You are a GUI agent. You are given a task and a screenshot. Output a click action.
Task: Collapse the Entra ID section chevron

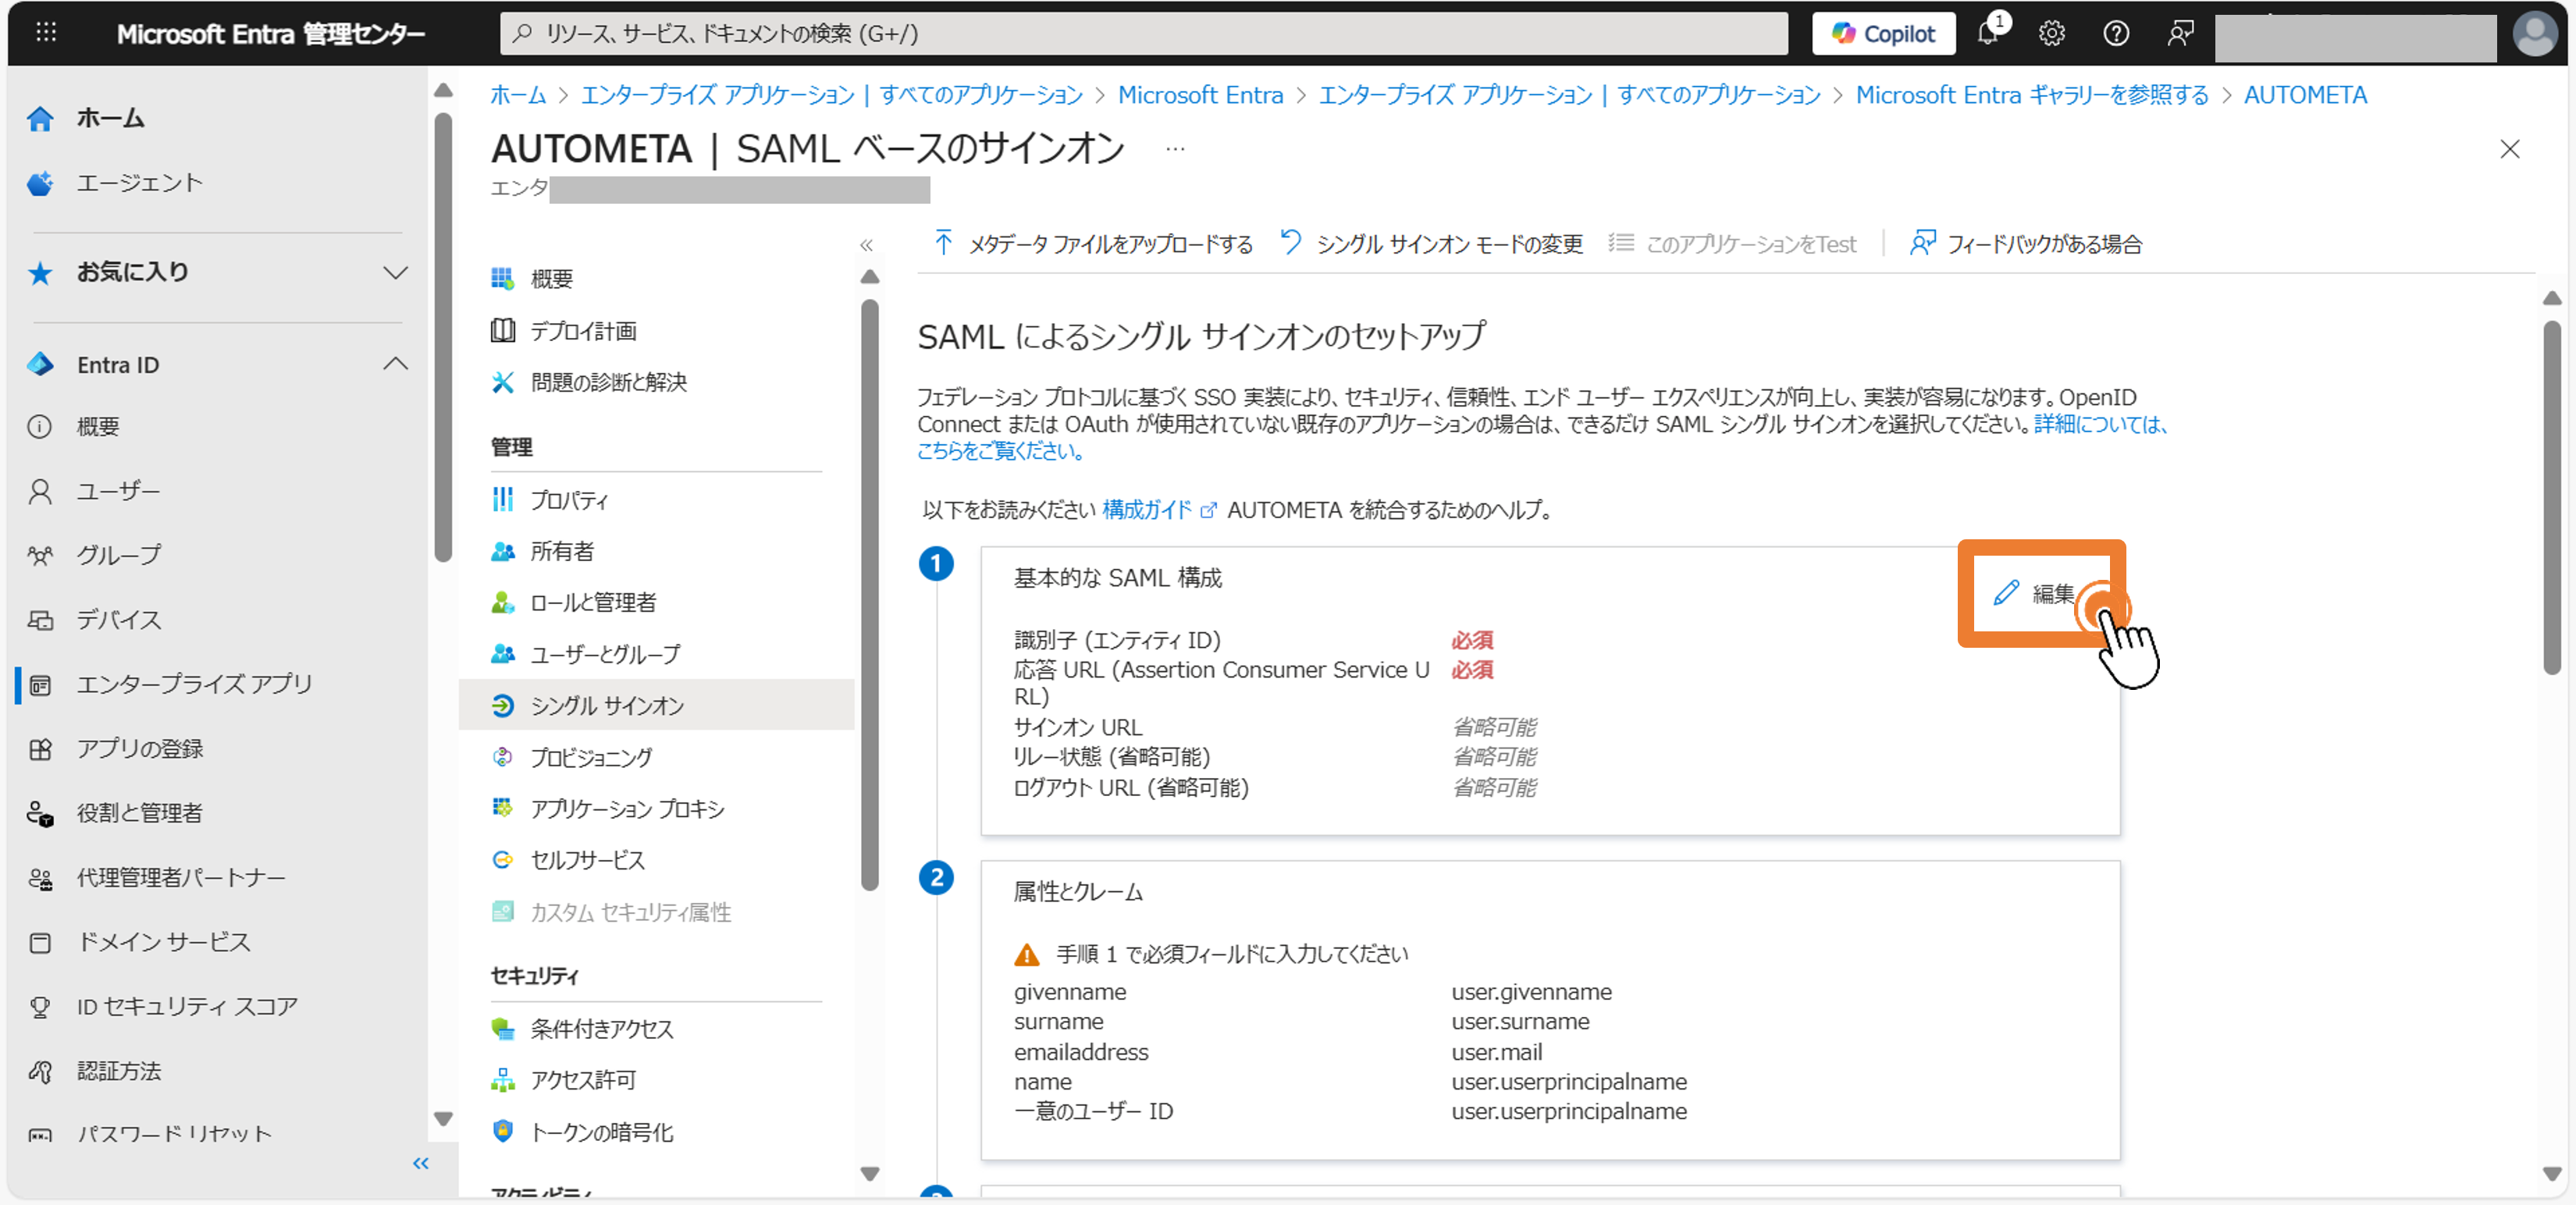(396, 364)
